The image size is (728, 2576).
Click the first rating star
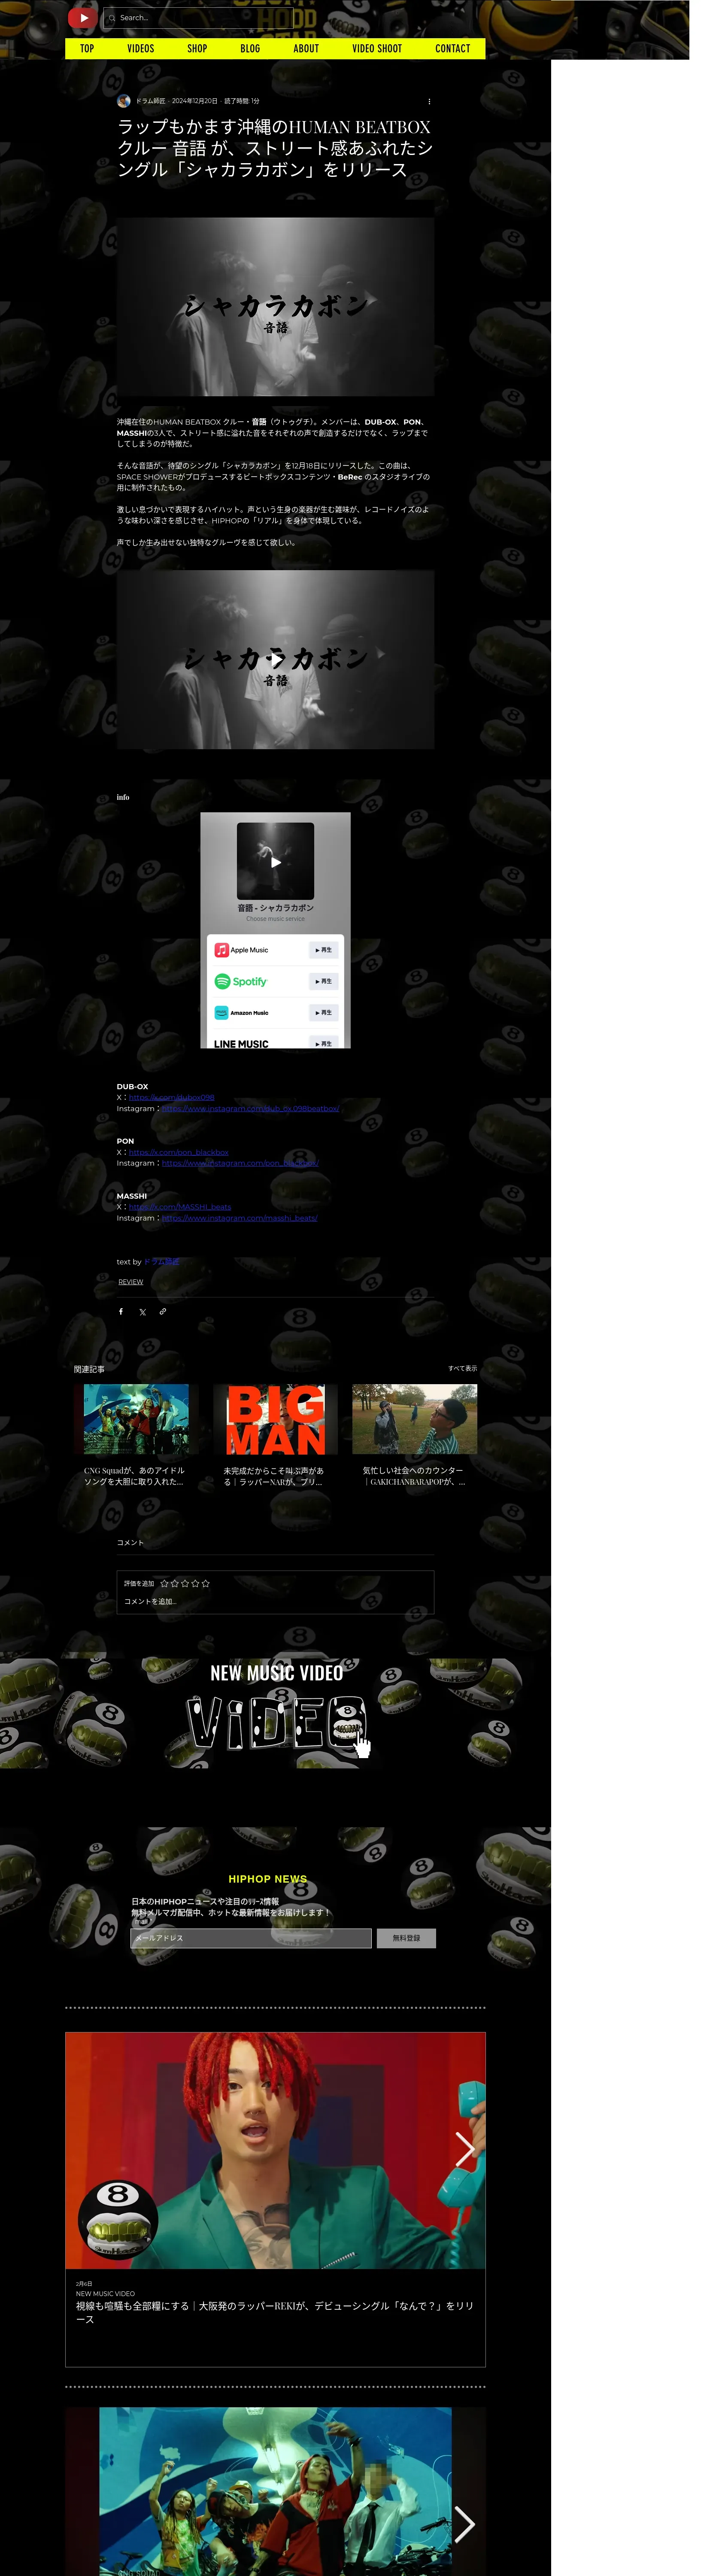[x=164, y=1583]
